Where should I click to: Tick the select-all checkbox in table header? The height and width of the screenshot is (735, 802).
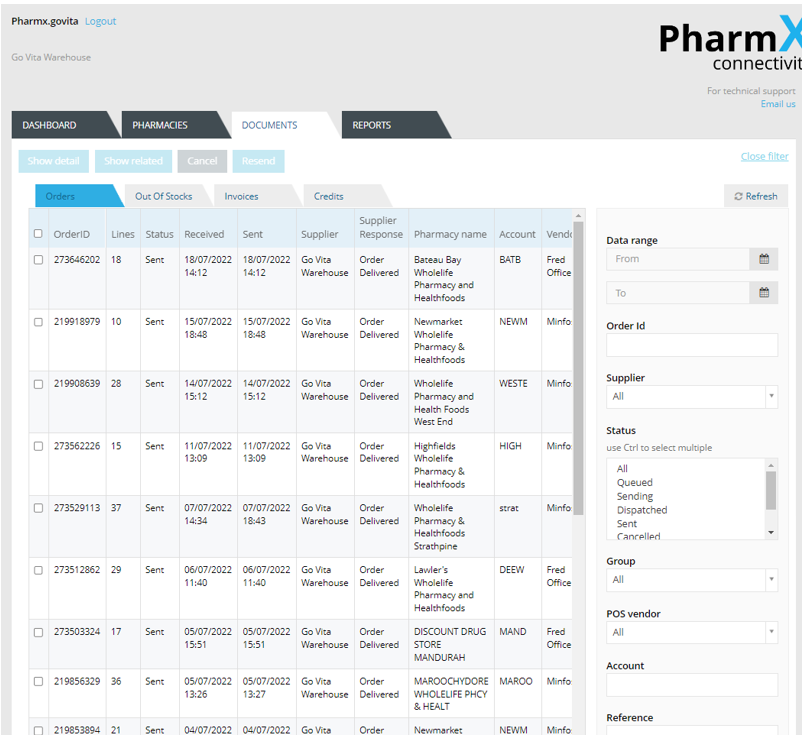point(38,234)
